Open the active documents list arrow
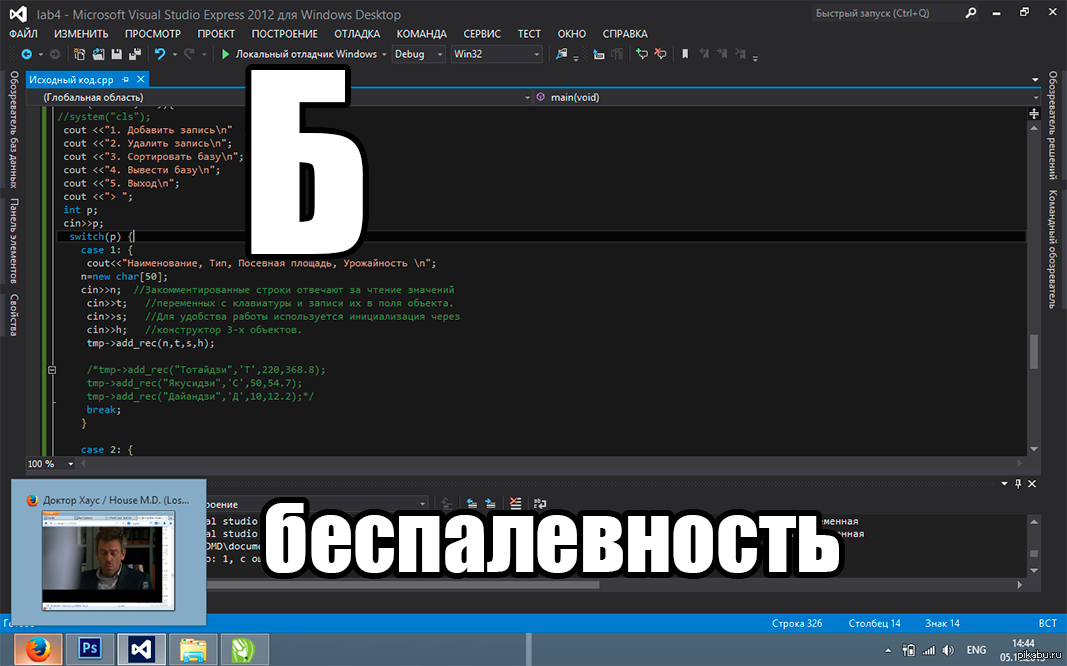 (1035, 80)
